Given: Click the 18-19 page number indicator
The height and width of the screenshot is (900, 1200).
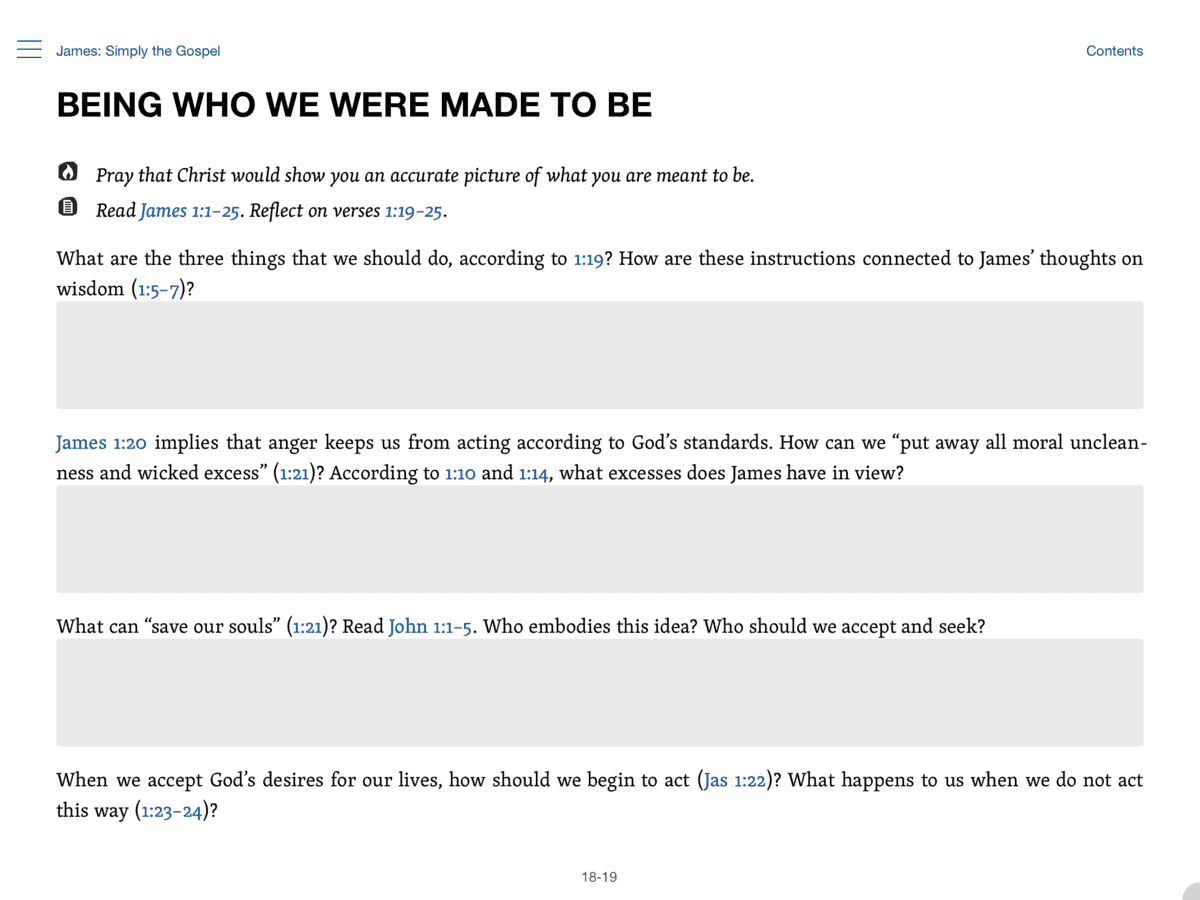Looking at the screenshot, I should click(x=599, y=877).
